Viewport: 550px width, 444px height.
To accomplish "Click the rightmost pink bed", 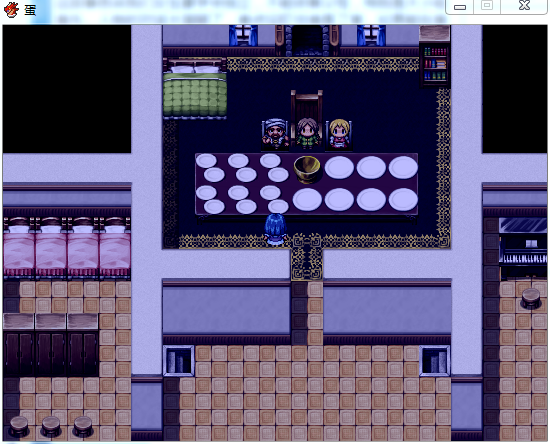I will 115,248.
